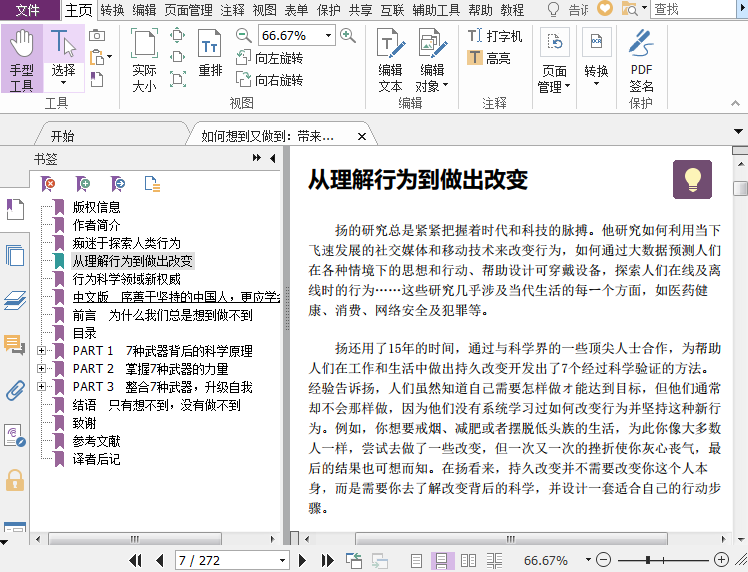Viewport: 748px width, 572px height.
Task: Switch to the 开始 tab
Action: click(x=62, y=136)
